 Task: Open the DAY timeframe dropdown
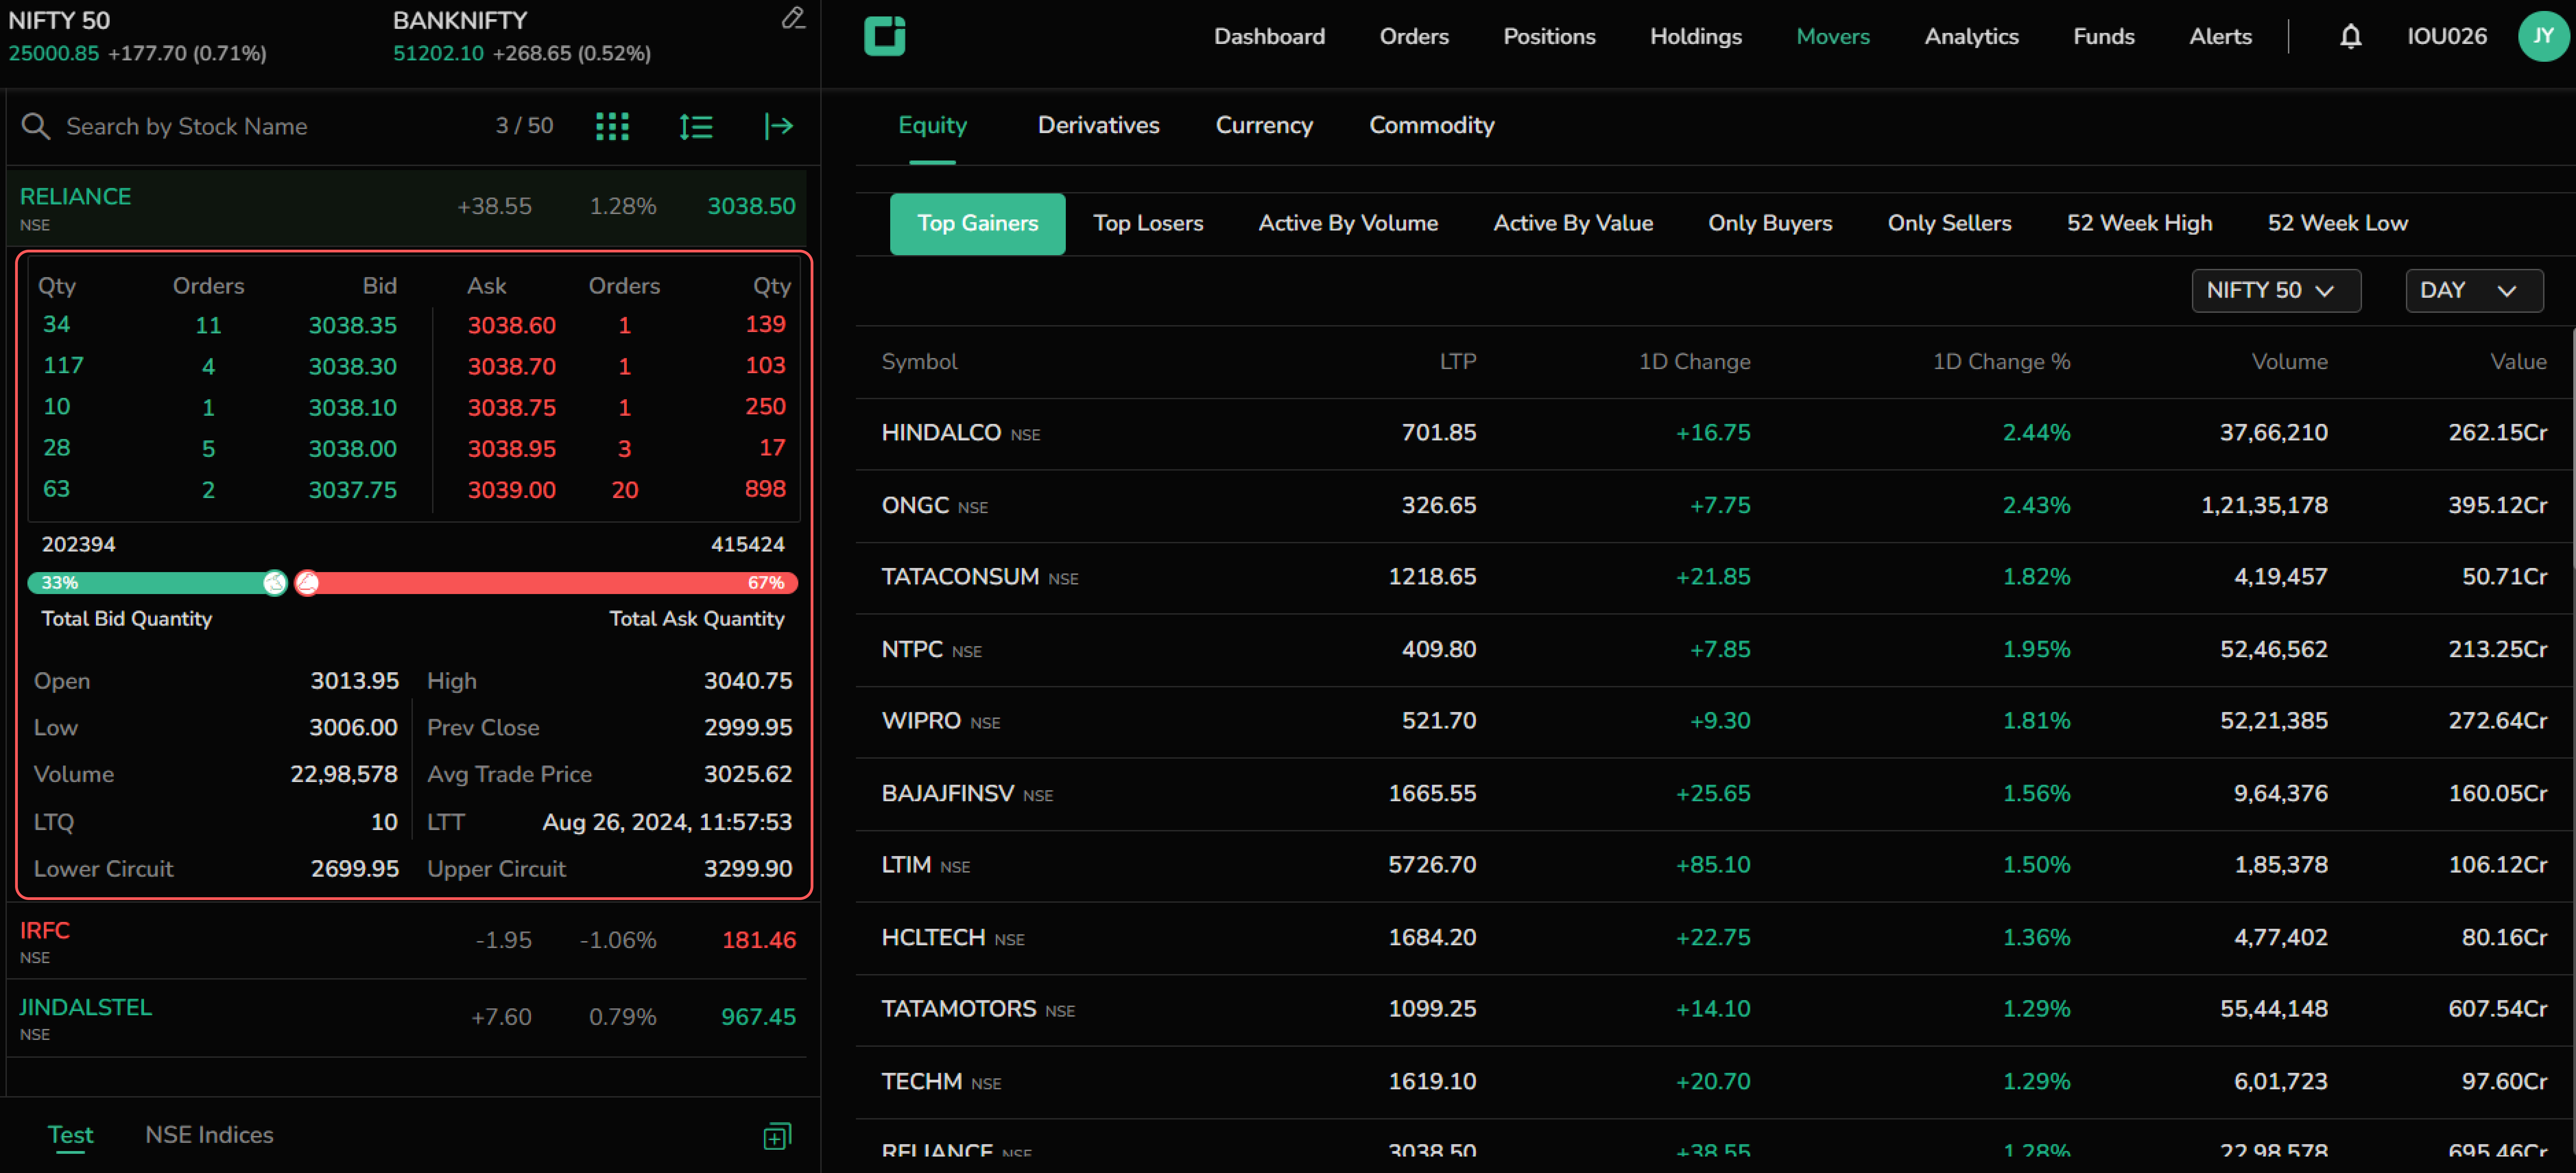coord(2474,290)
